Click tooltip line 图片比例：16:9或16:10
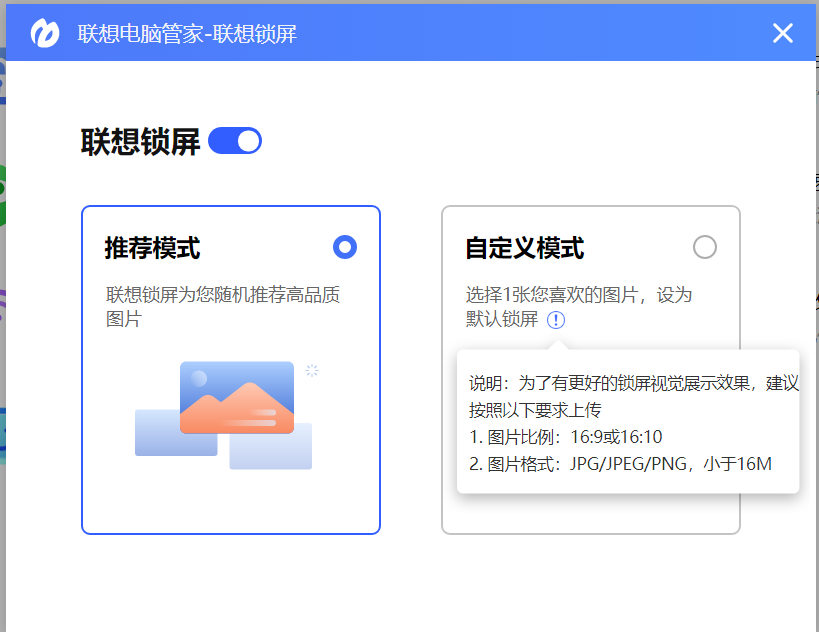 click(x=566, y=437)
